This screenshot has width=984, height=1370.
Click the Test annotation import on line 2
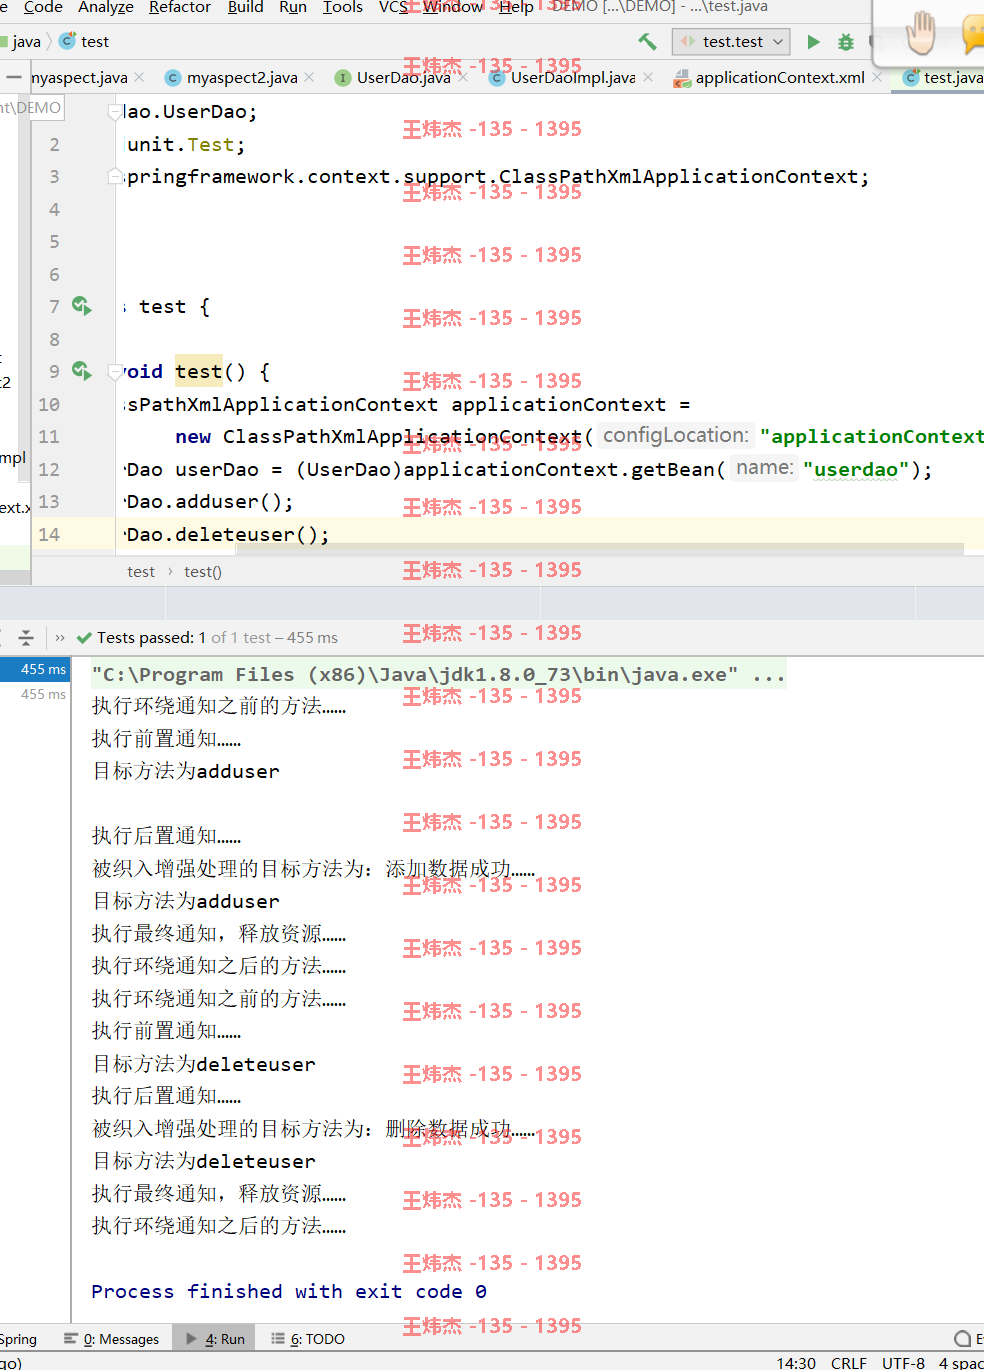coord(210,144)
